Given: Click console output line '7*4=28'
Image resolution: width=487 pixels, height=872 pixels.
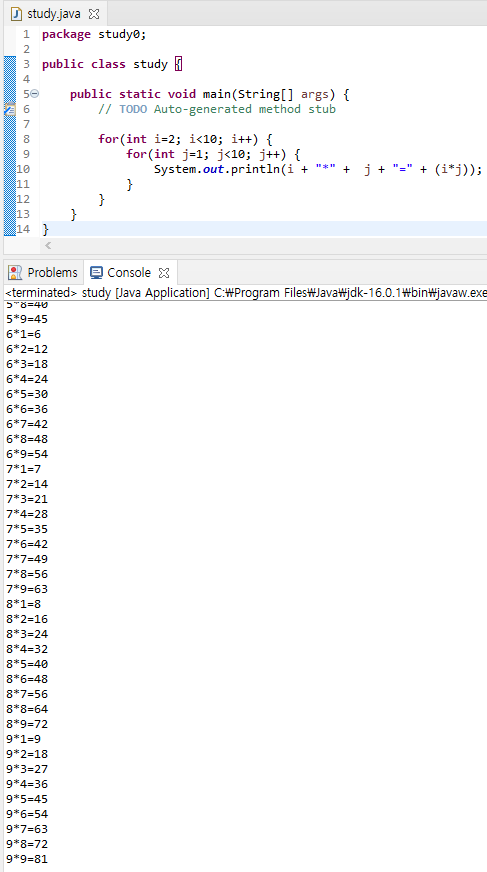Looking at the screenshot, I should (27, 514).
